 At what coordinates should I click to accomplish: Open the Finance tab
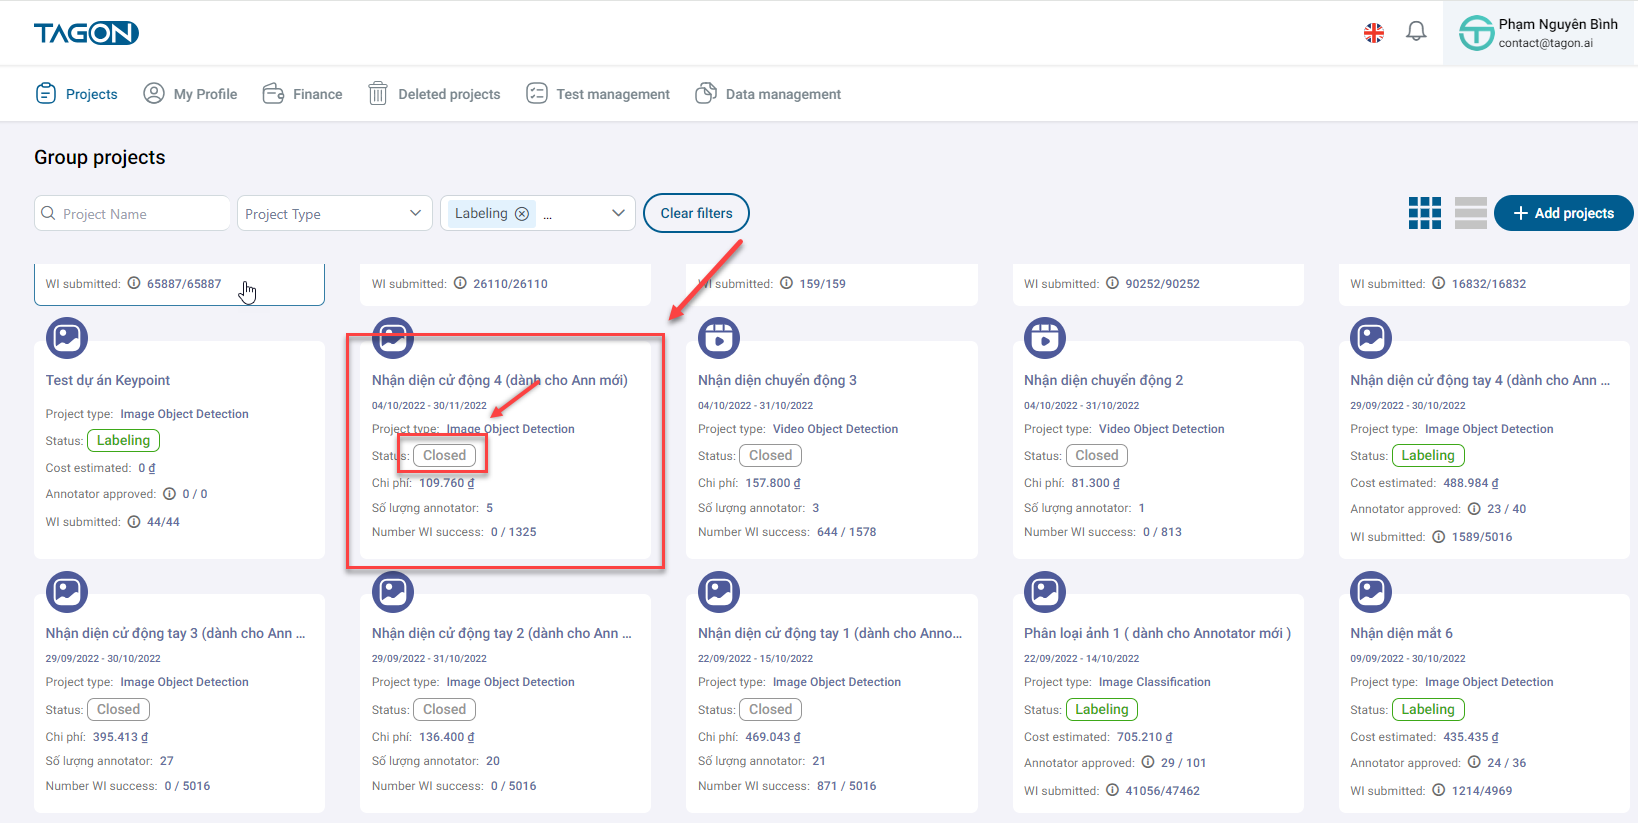point(302,94)
